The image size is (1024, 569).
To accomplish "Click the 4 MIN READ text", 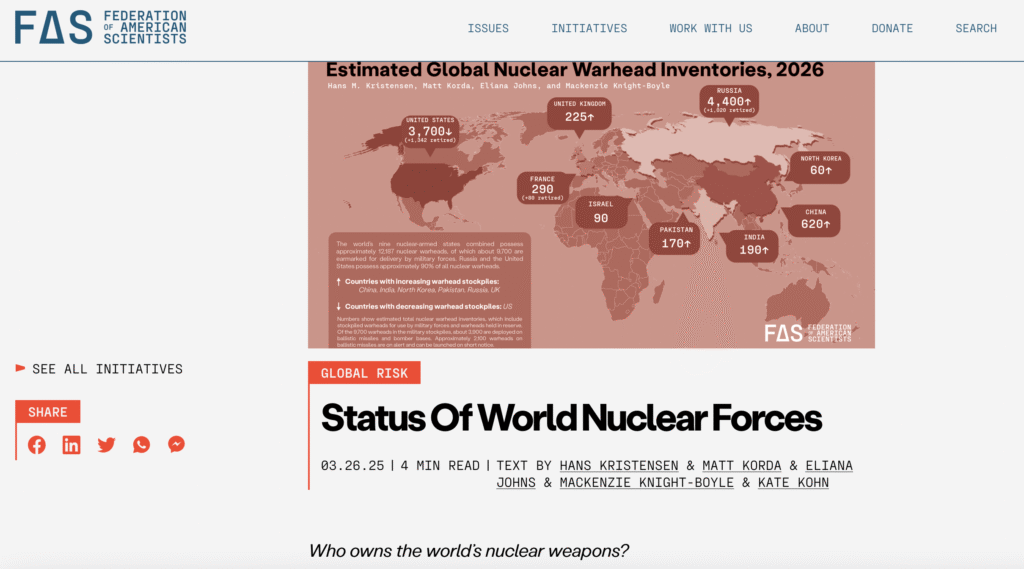I will tap(440, 466).
